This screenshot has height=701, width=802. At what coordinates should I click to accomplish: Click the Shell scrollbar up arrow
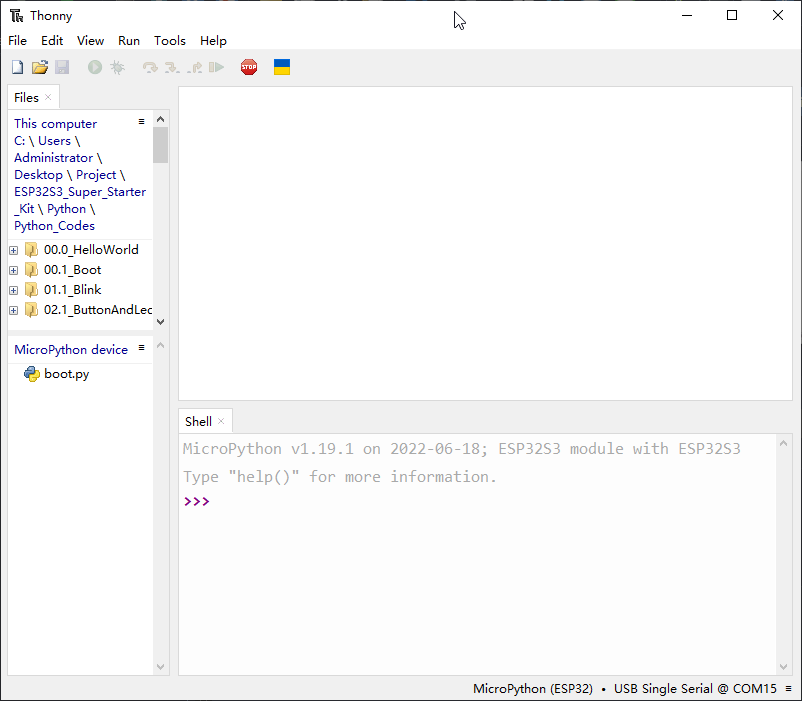(x=784, y=443)
